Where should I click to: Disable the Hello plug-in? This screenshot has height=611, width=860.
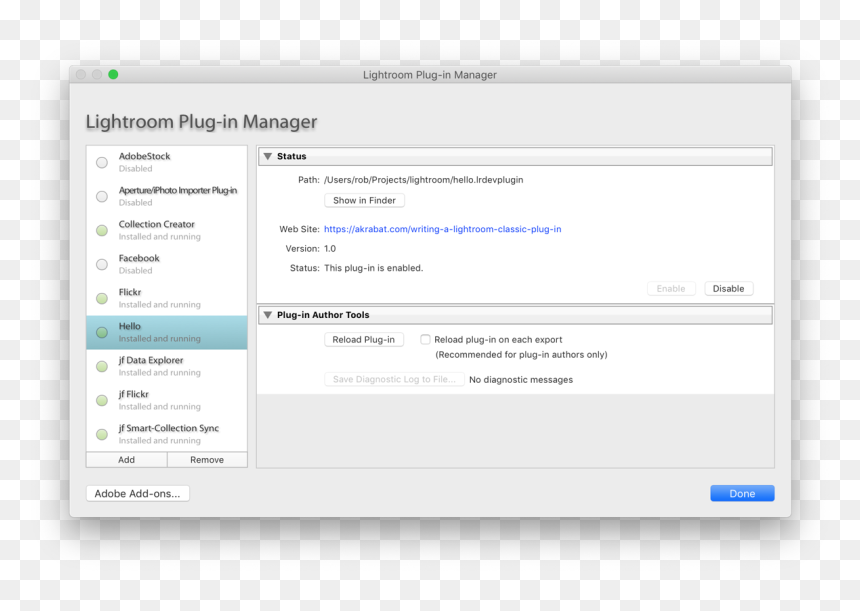tap(728, 288)
